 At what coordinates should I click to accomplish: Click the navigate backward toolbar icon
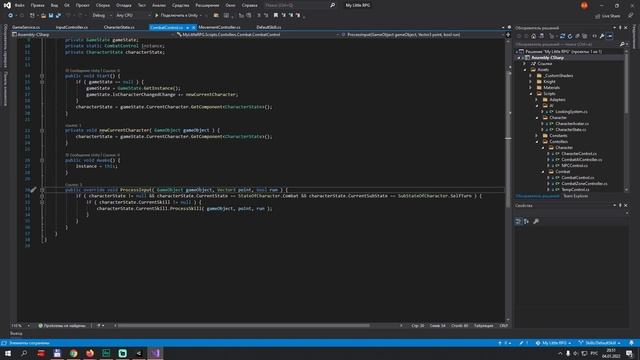[10, 16]
